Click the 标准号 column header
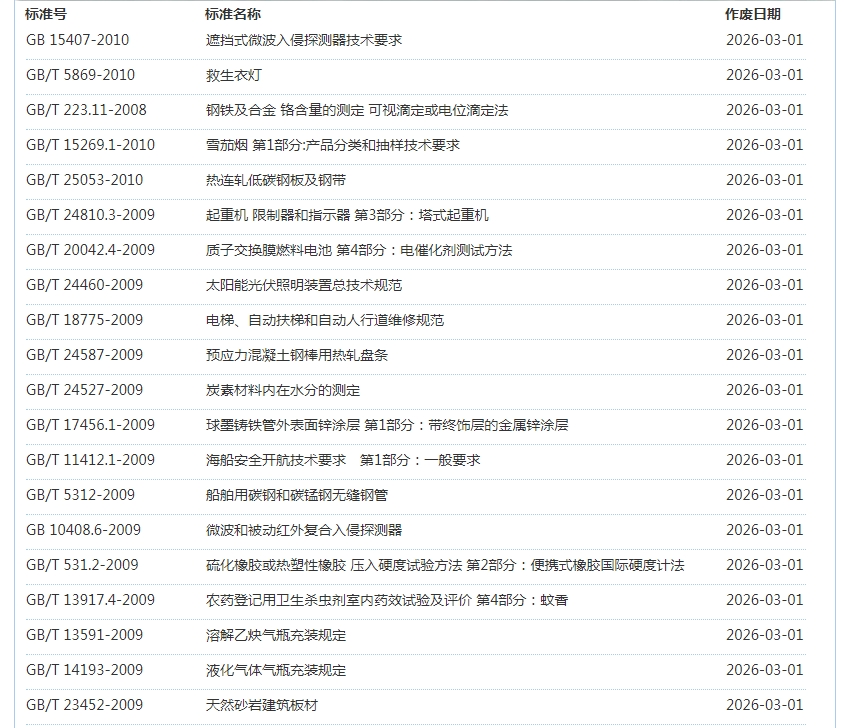The image size is (851, 728). (46, 15)
